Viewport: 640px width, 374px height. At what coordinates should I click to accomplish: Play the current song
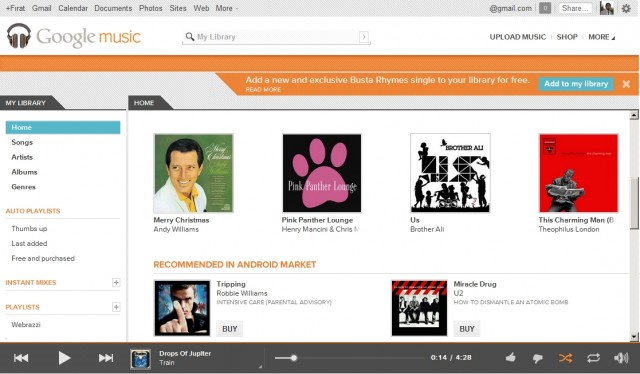coord(64,358)
